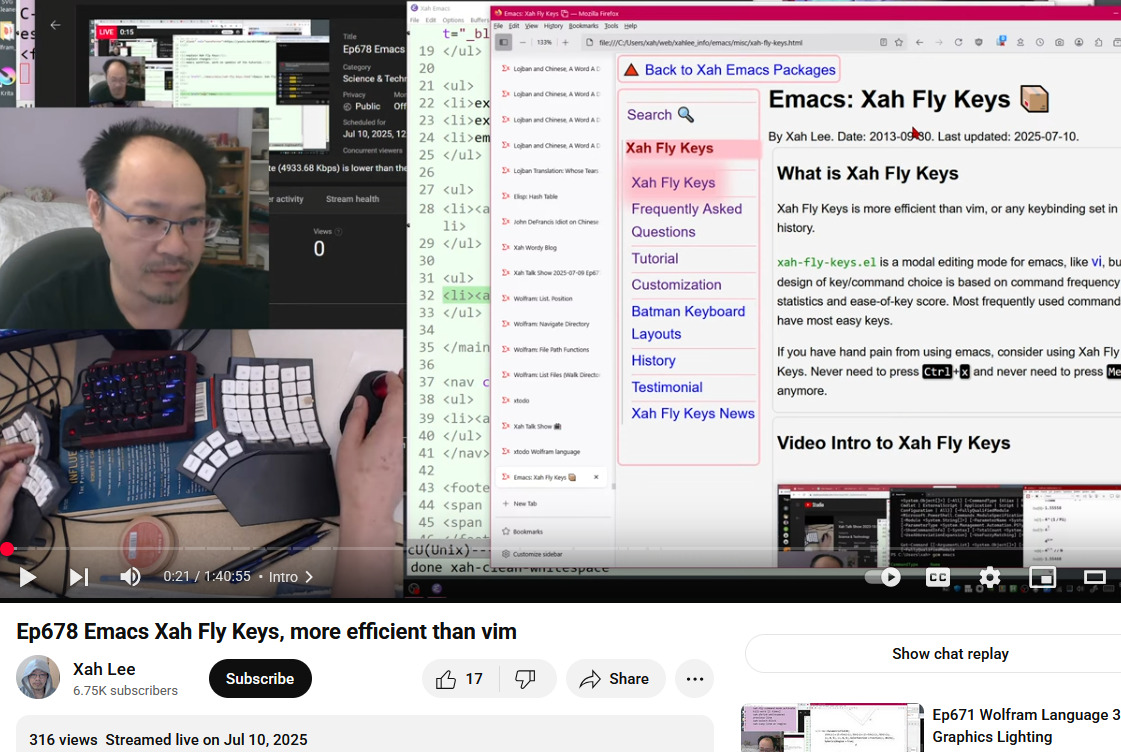Click the Firefox sidebar toggle in the video
1121x752 pixels.
[x=503, y=42]
